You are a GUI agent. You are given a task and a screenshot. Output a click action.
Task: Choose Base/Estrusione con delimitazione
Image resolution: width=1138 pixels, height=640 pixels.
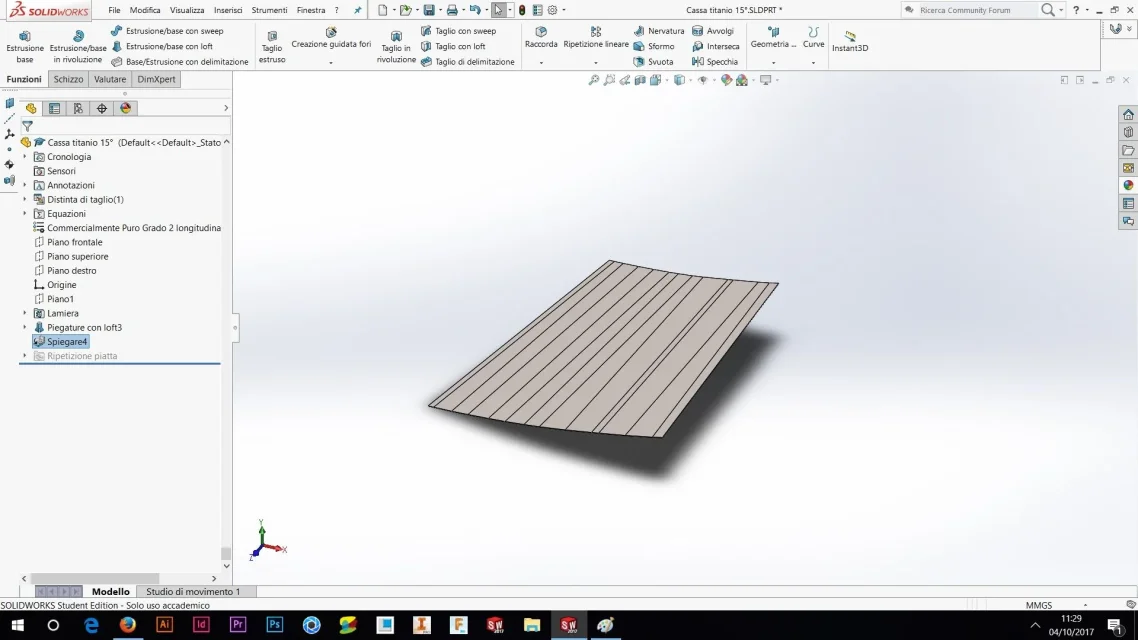[179, 62]
